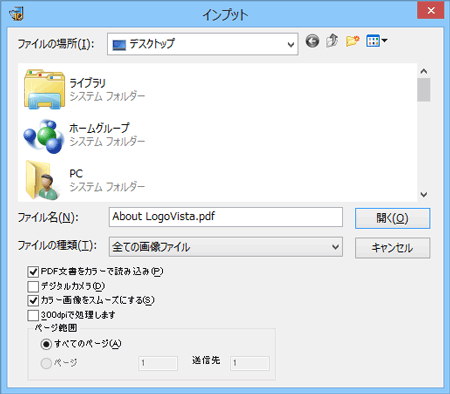The width and height of the screenshot is (450, 394).
Task: Close the インプット dialog
Action: pos(431,10)
